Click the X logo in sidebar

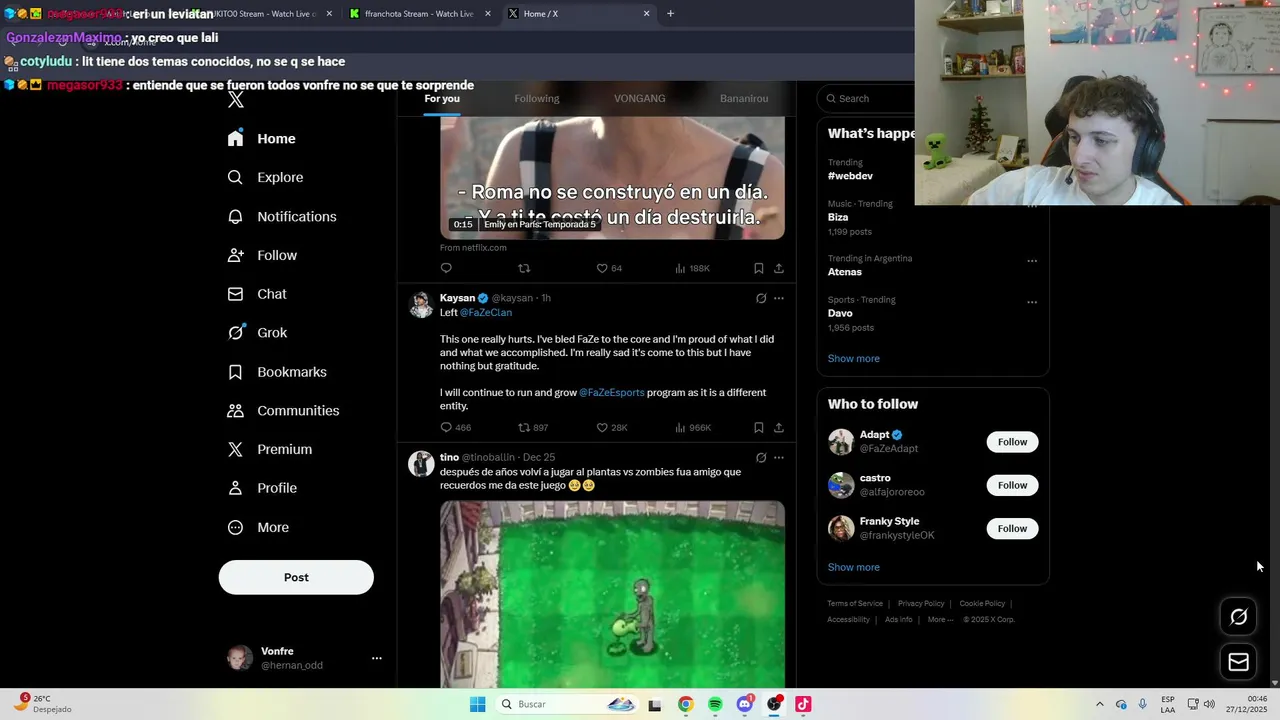tap(236, 100)
